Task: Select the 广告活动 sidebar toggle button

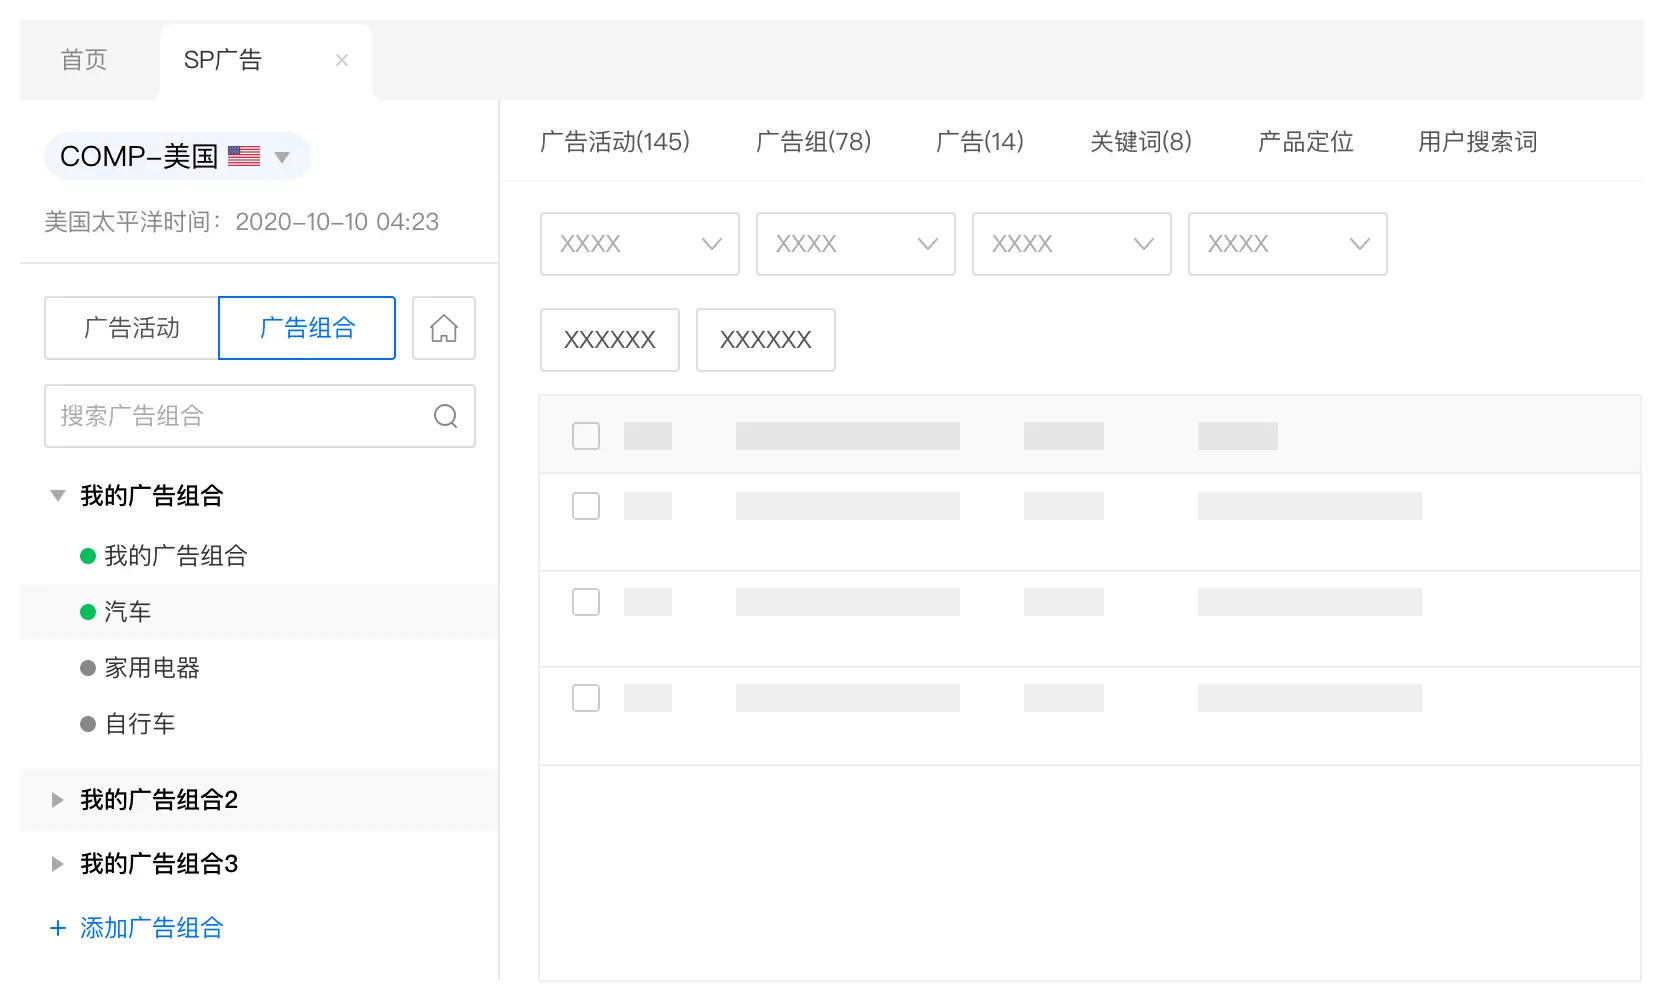Action: click(132, 328)
